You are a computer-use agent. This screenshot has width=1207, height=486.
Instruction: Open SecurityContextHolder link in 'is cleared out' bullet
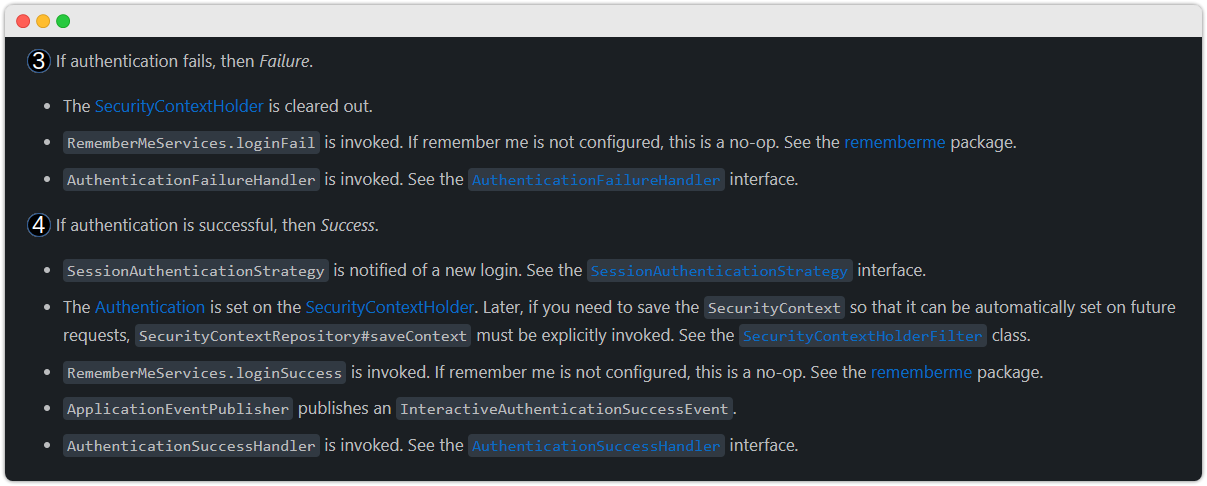click(179, 106)
